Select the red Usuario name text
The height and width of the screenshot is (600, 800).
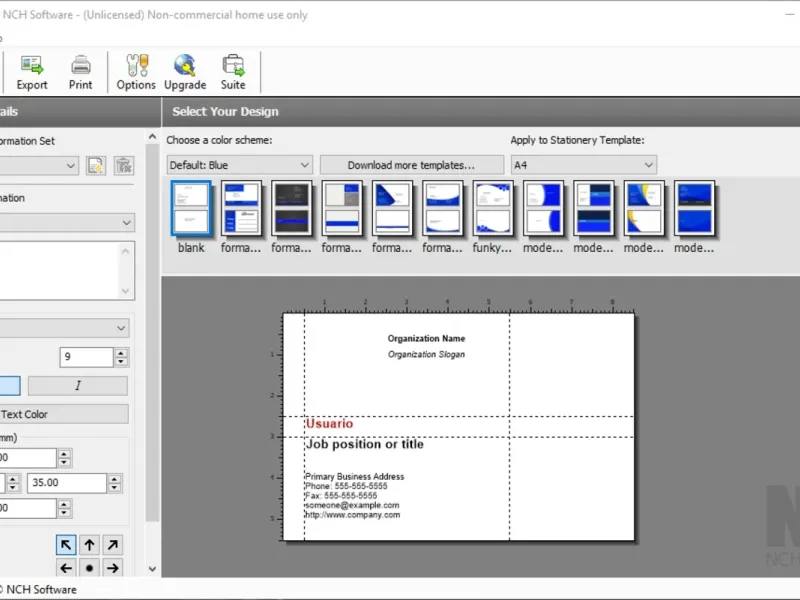(329, 423)
